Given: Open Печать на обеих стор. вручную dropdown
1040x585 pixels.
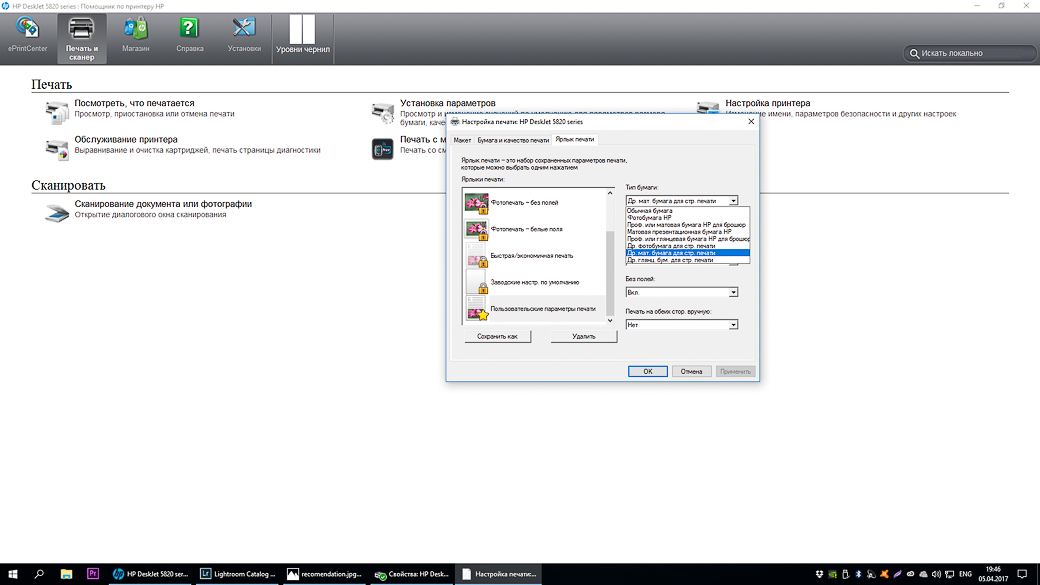Looking at the screenshot, I should tap(682, 324).
